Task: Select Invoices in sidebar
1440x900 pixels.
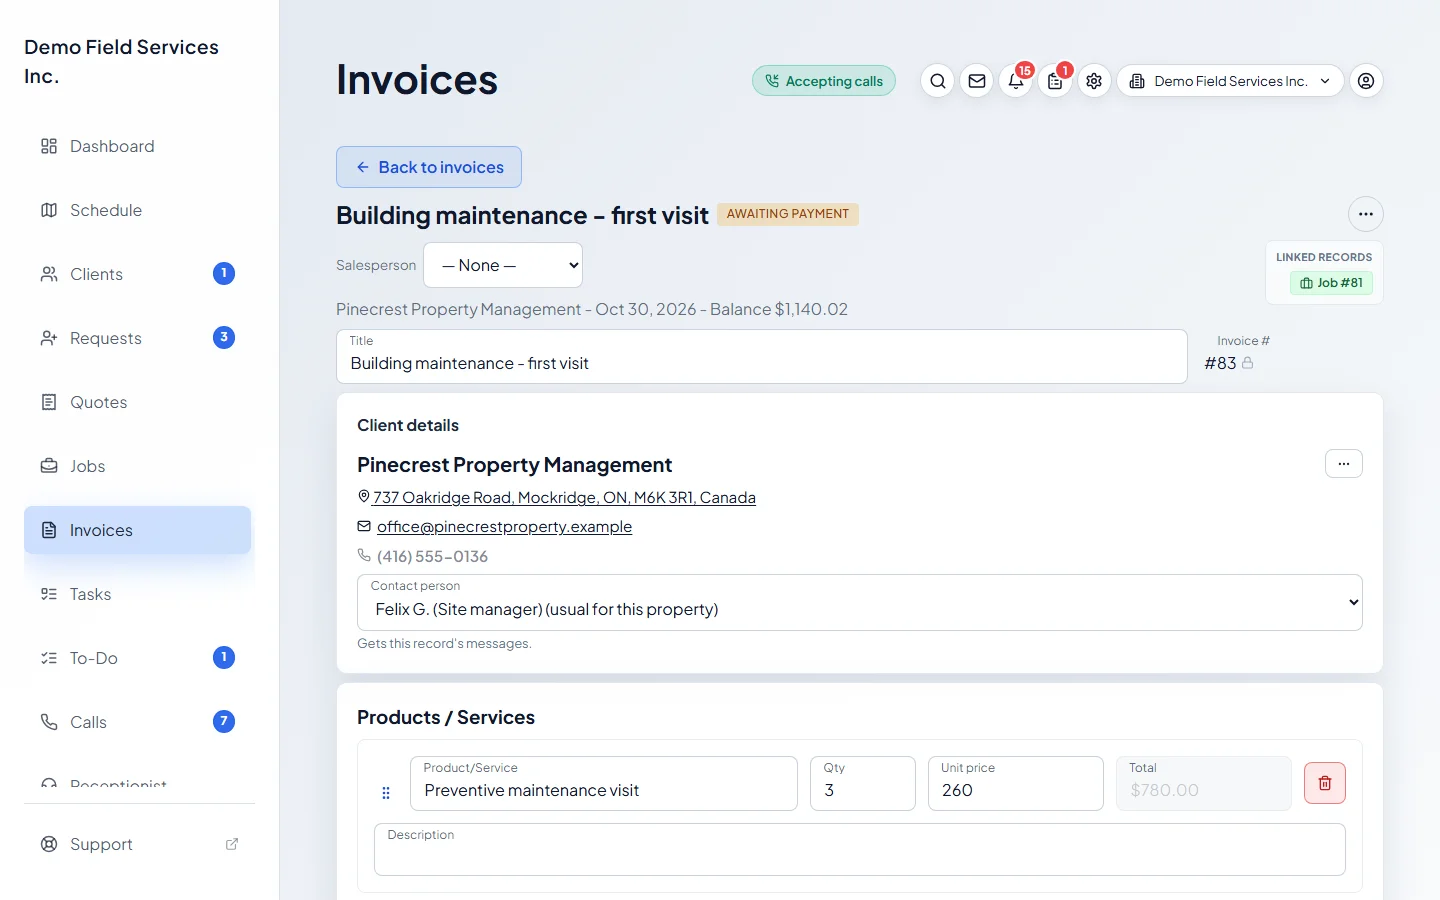Action: click(138, 530)
